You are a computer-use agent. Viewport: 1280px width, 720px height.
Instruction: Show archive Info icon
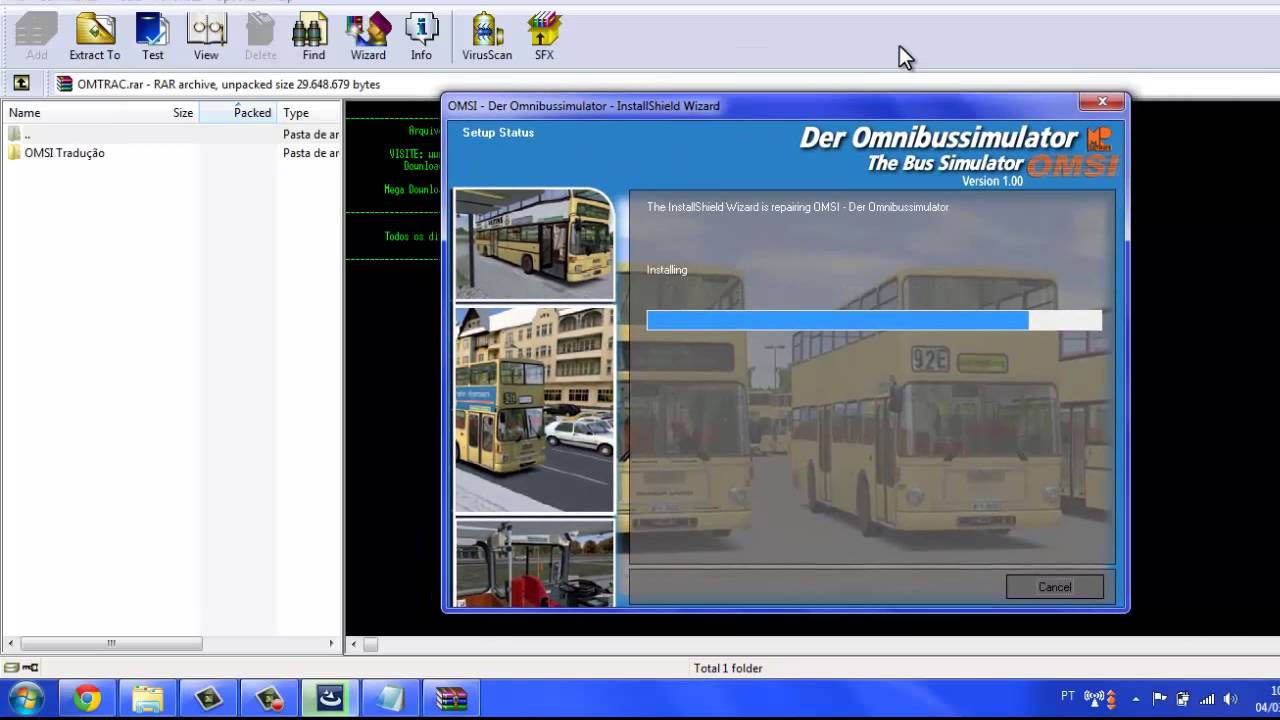coord(421,37)
